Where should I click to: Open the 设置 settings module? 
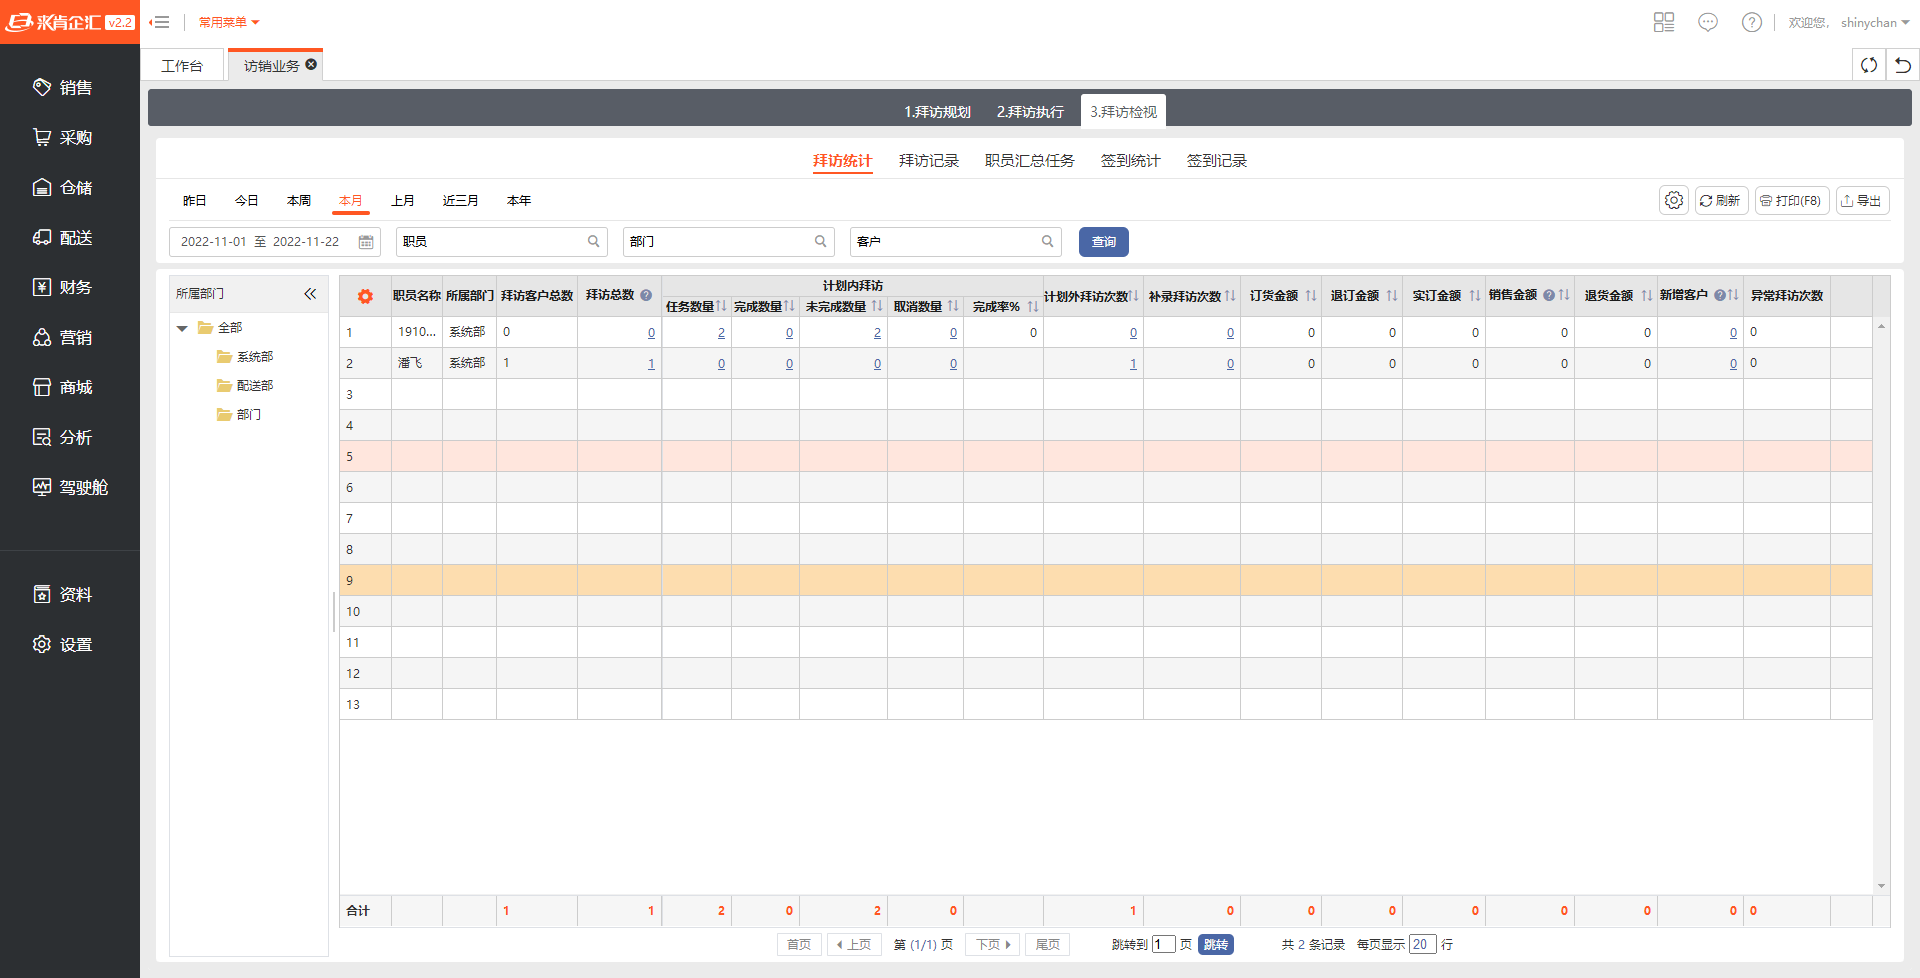tap(62, 645)
